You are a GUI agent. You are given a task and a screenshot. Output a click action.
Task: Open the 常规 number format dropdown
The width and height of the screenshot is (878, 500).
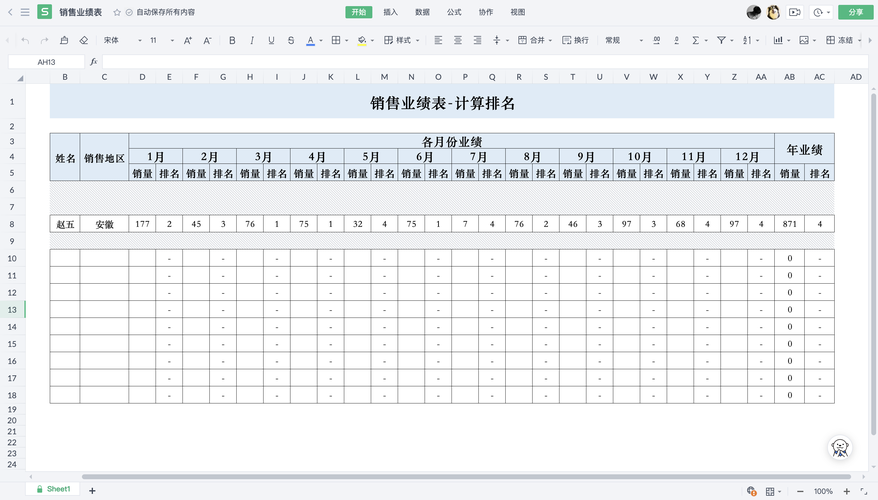tap(624, 40)
